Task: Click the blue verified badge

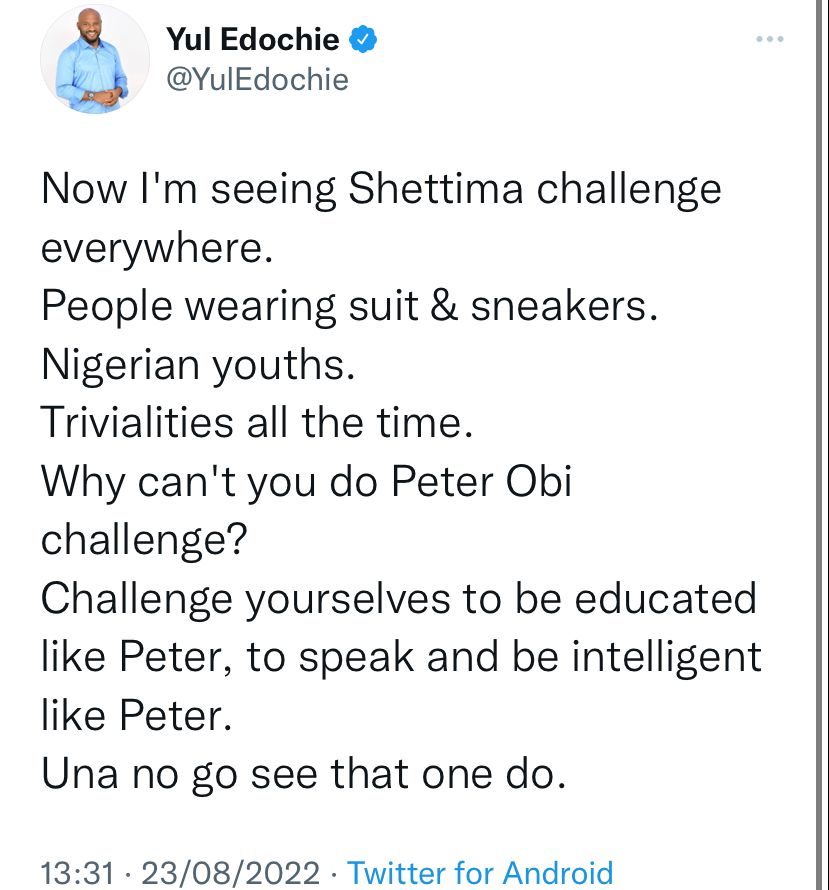Action: click(363, 40)
